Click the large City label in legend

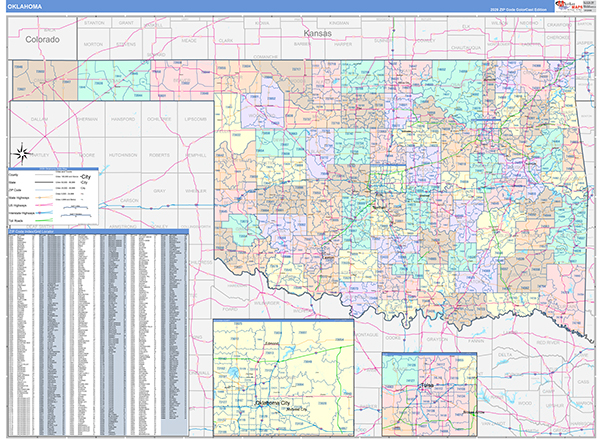pos(87,176)
